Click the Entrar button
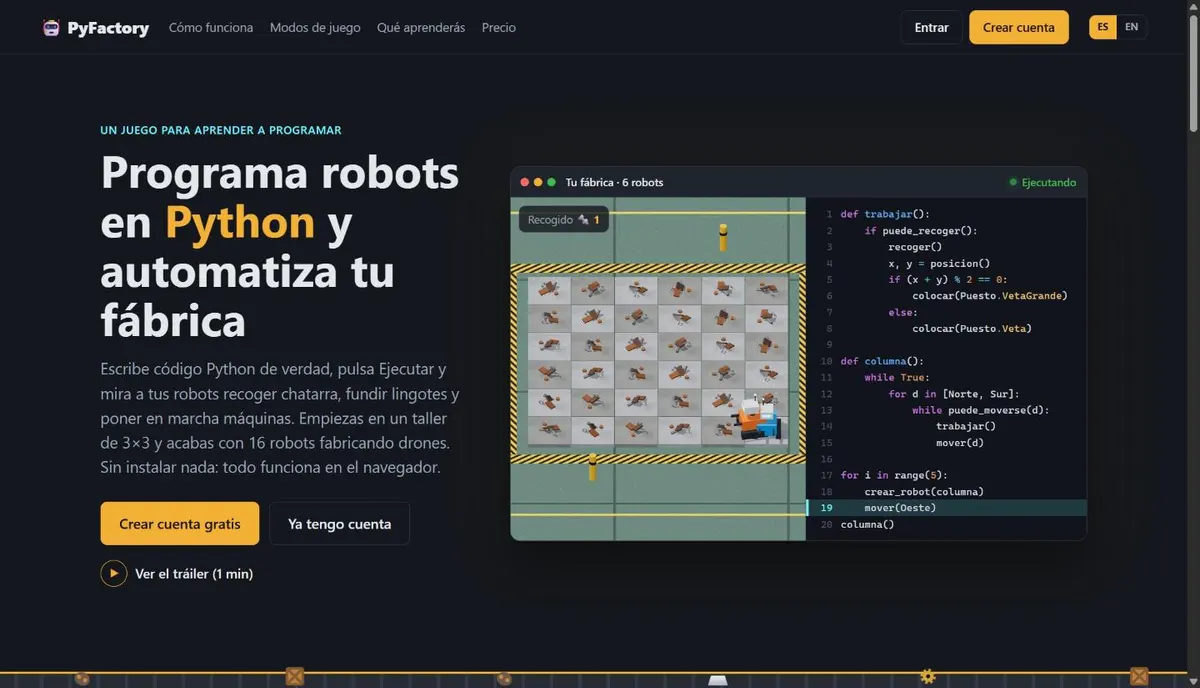1200x688 pixels. 931,27
